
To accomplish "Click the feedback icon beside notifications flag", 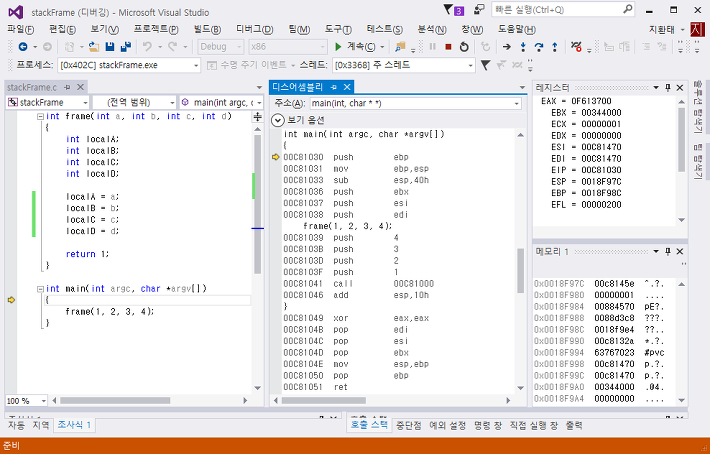I will pyautogui.click(x=479, y=10).
